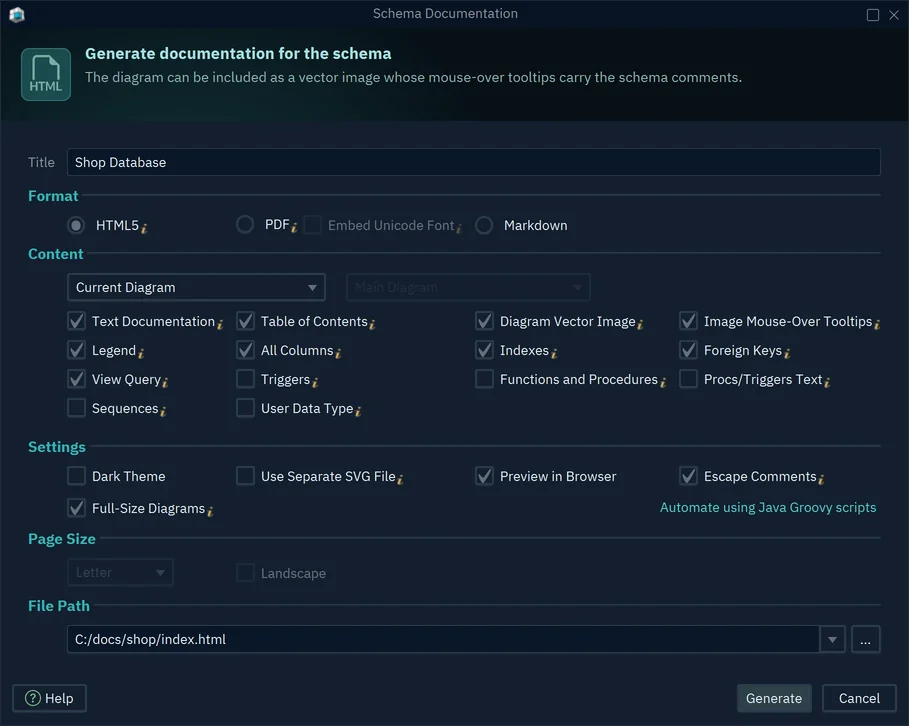
Task: Click the info icon next to PDF
Action: click(x=294, y=227)
